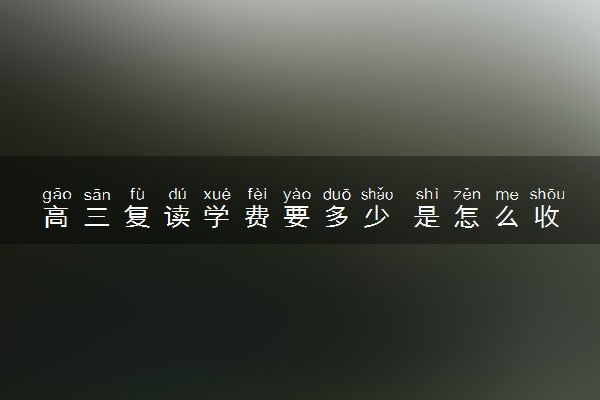Click the pinyin label shǎo
Viewport: 600px width, 400px height.
377,194
